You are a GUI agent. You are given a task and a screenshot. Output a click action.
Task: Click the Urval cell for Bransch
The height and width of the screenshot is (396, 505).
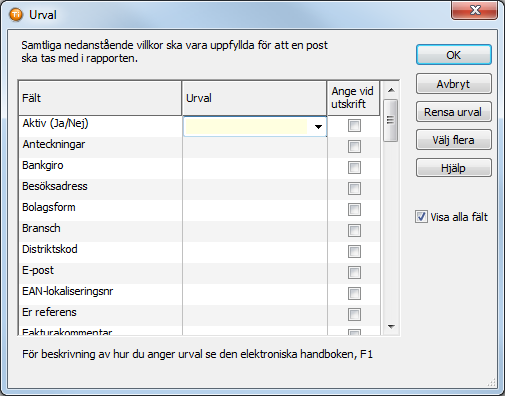pyautogui.click(x=255, y=231)
